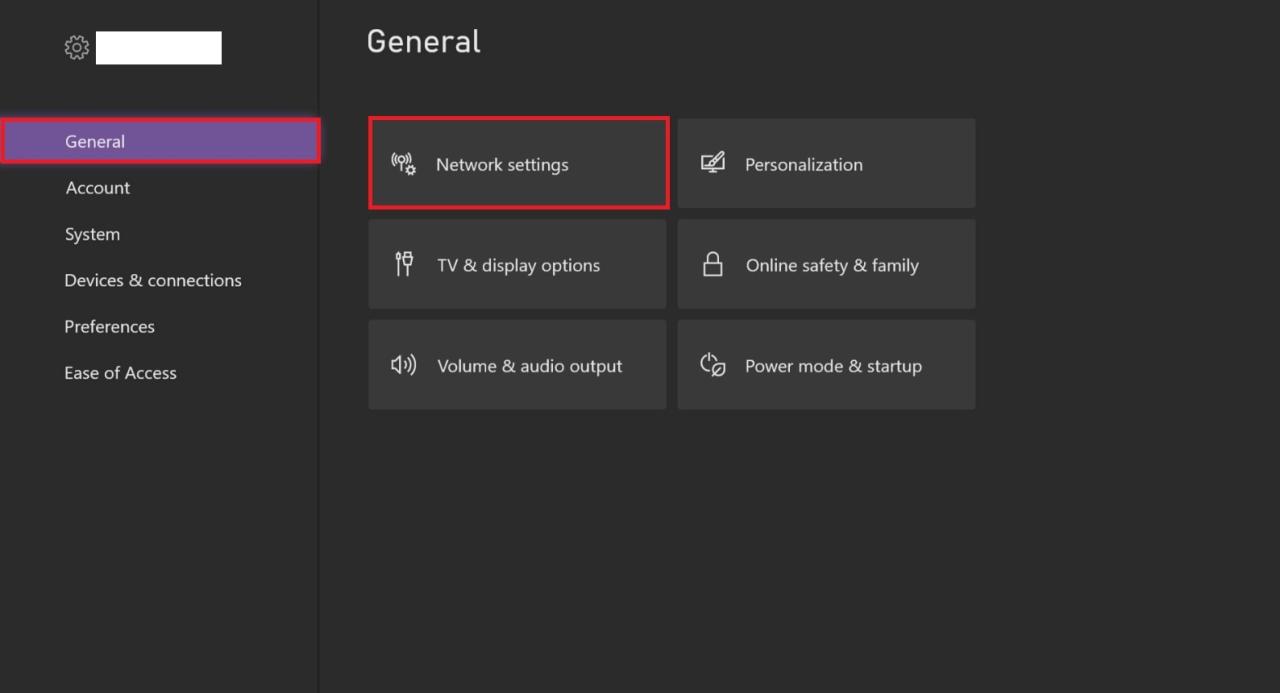Switch to the System settings section

pos(92,233)
